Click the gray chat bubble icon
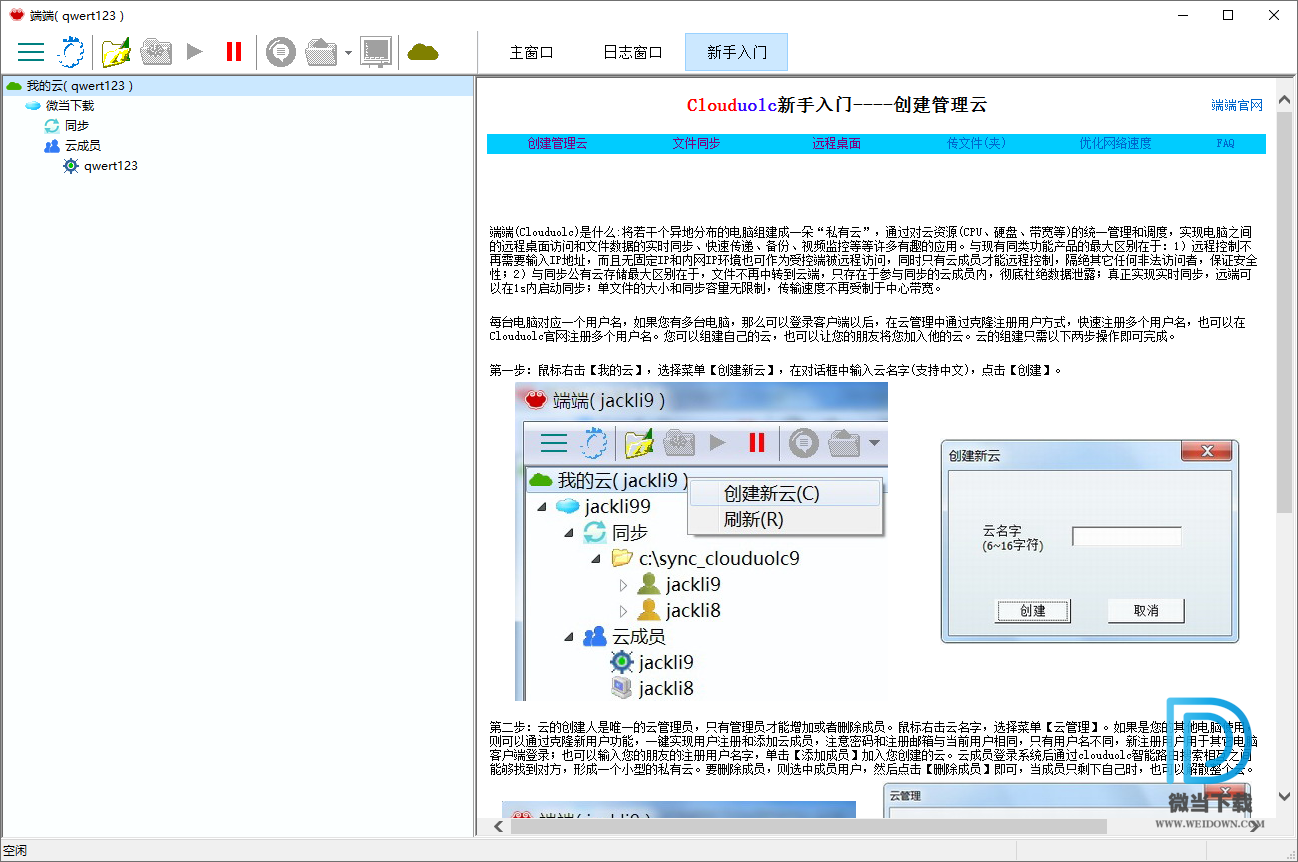 click(281, 52)
